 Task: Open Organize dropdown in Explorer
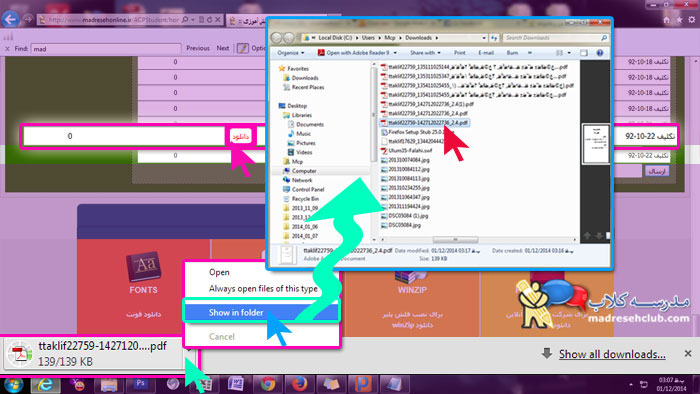[290, 53]
